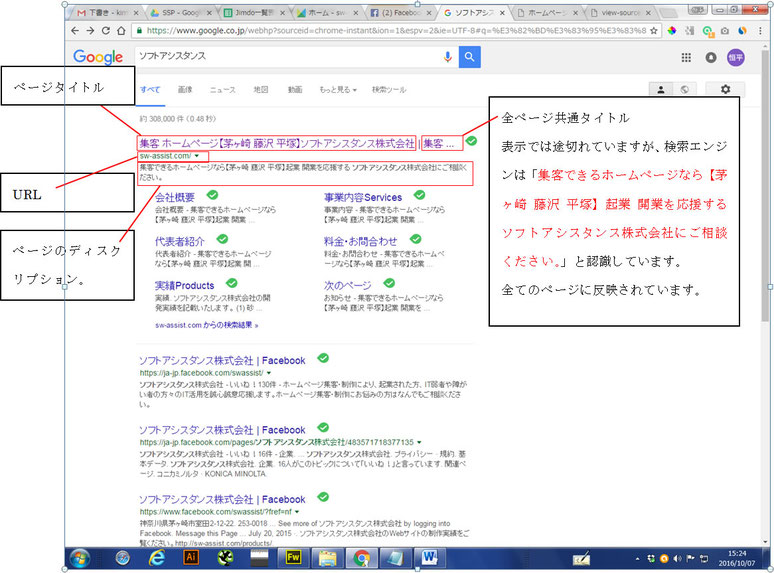Open arrow after facebook.com/swassist/?fref=nf URL

[297, 512]
